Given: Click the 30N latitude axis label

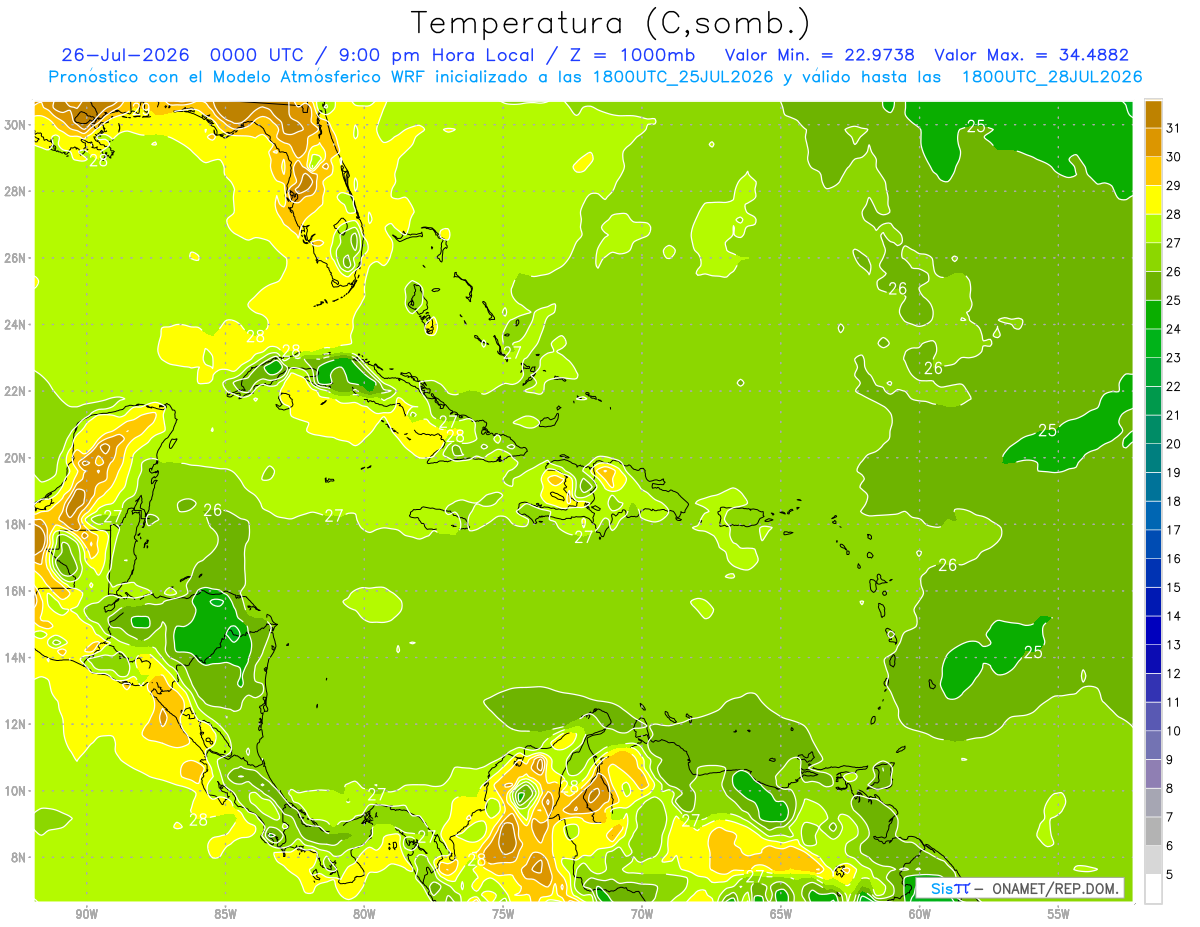Looking at the screenshot, I should point(15,125).
